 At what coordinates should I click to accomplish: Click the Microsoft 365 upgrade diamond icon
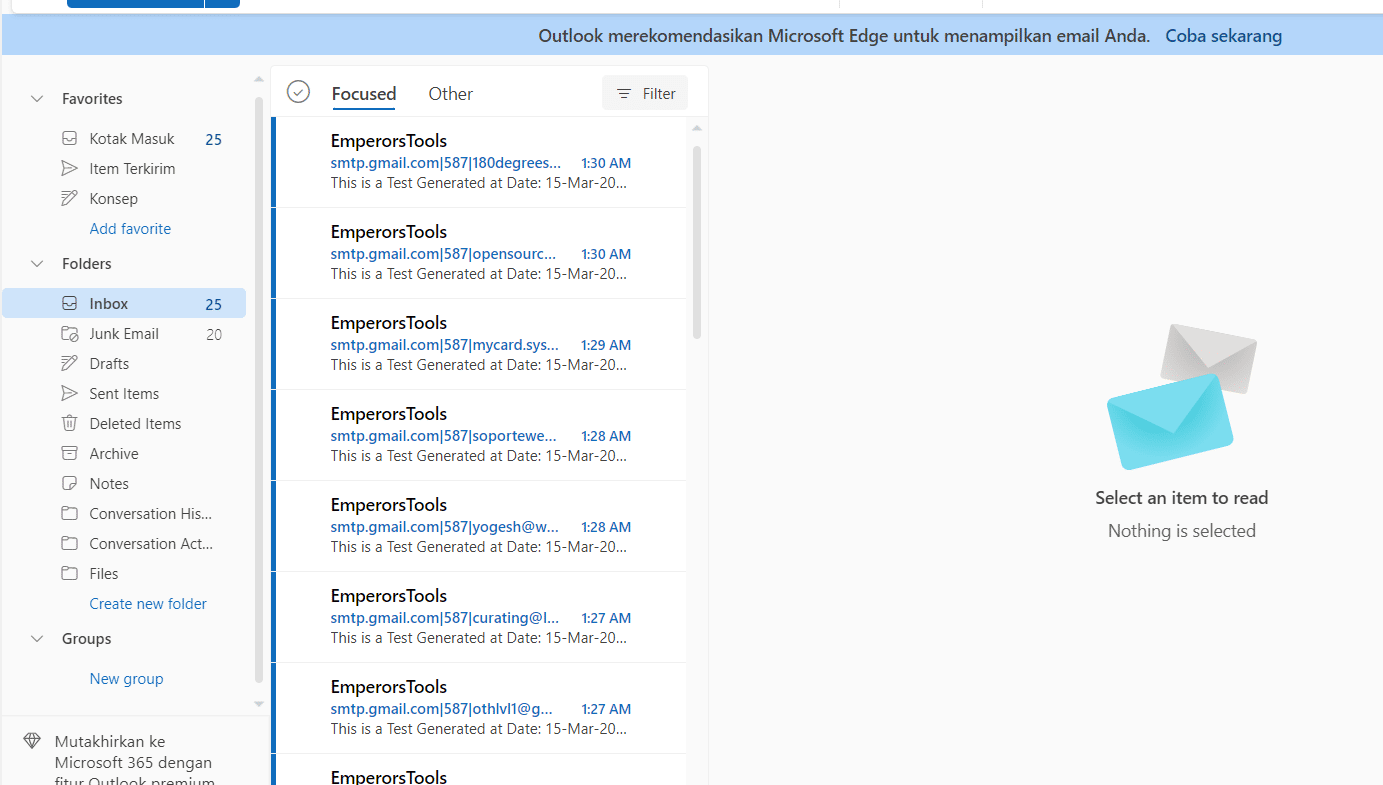click(x=32, y=741)
